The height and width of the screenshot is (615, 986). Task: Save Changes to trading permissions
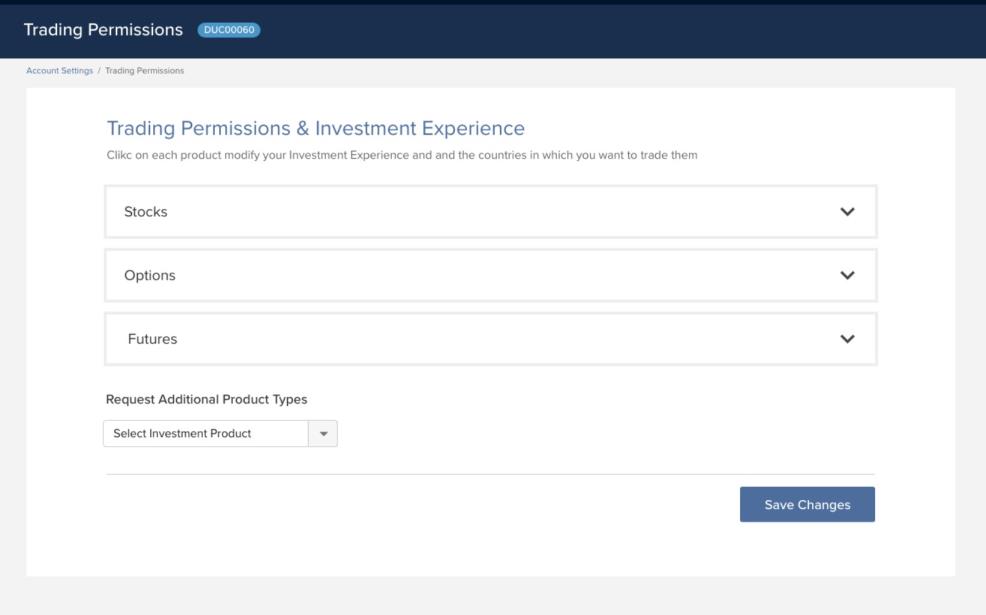click(x=807, y=505)
